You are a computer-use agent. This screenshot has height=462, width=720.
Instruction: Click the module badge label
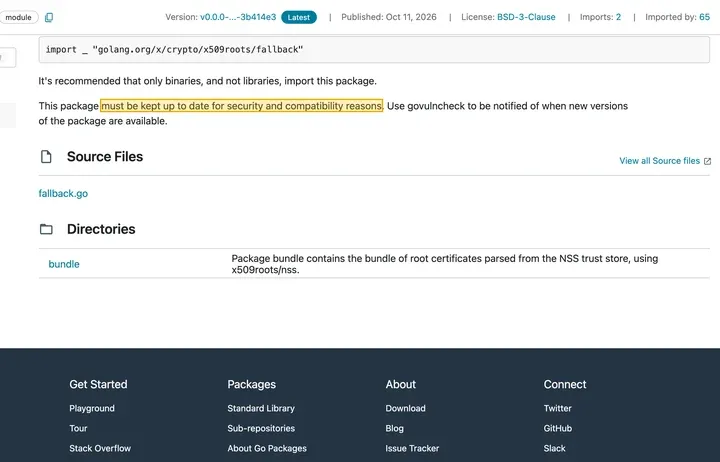coord(18,17)
